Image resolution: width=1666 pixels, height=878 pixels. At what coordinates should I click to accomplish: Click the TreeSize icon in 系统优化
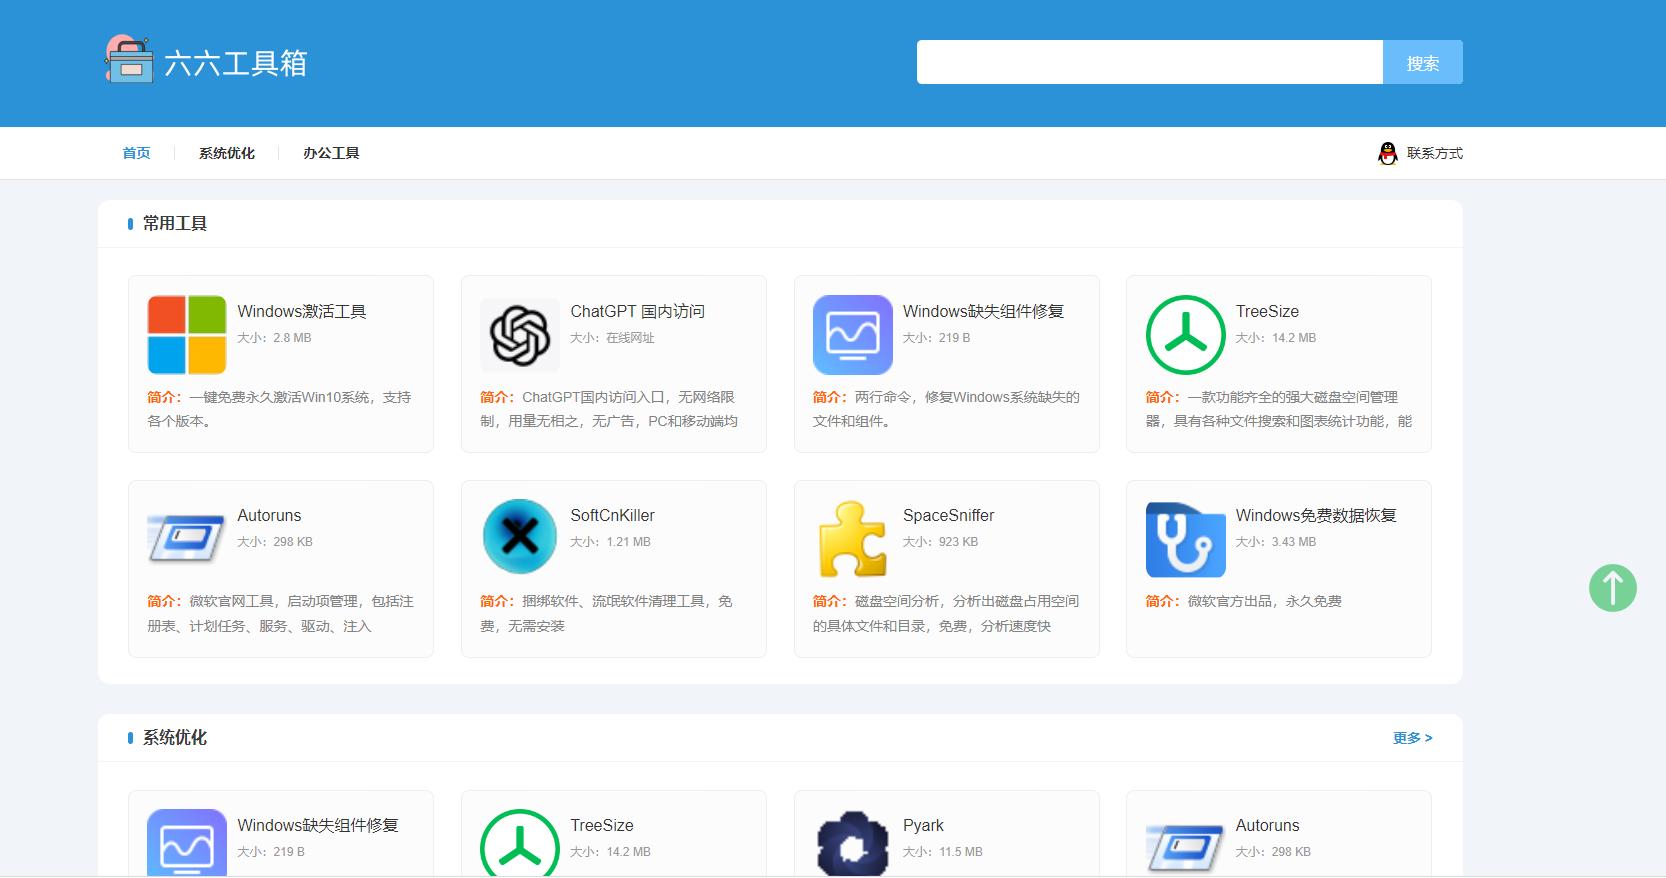pos(520,843)
